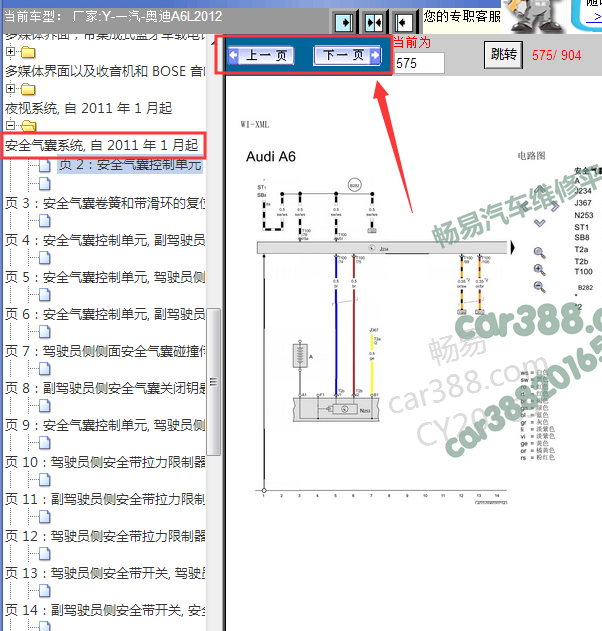Zoom in with the plus magnifier
The height and width of the screenshot is (631, 602).
coord(539,270)
